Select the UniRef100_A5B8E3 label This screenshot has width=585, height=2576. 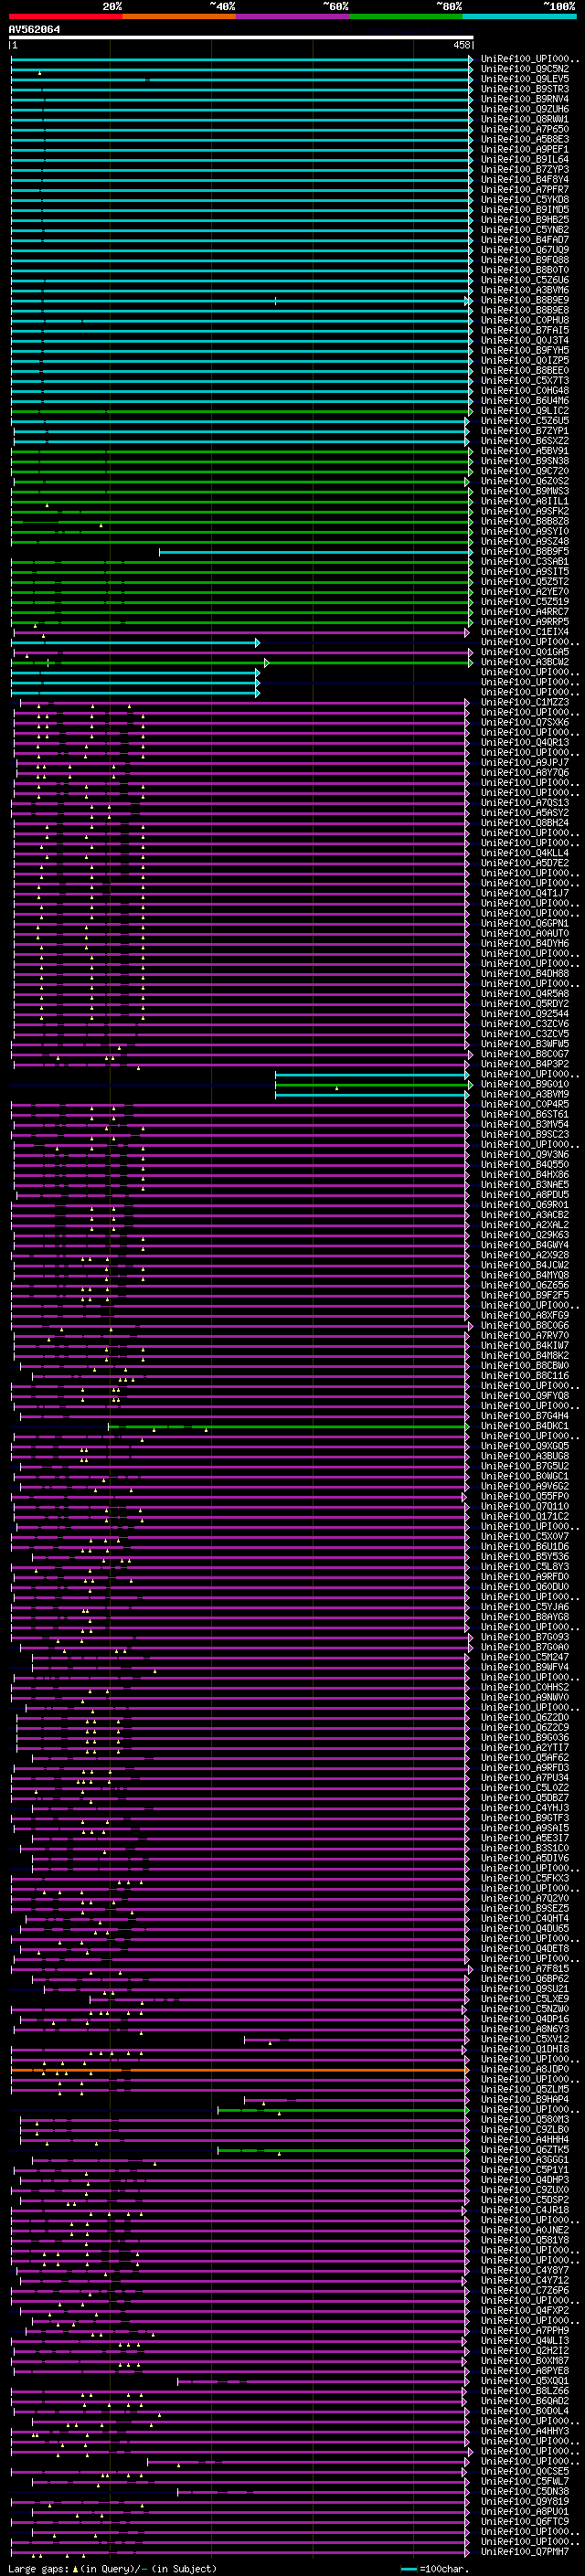pos(524,139)
